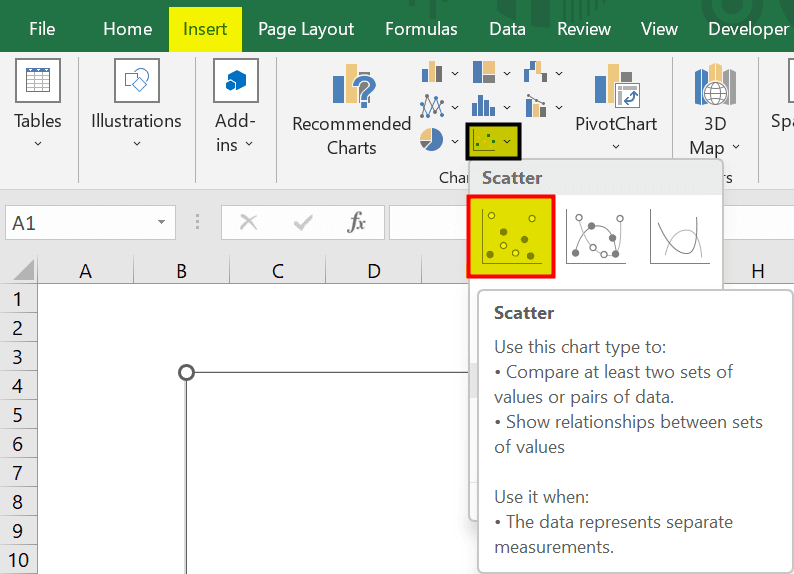The height and width of the screenshot is (574, 794).
Task: Insert a Hierarchy chart
Action: [x=484, y=72]
